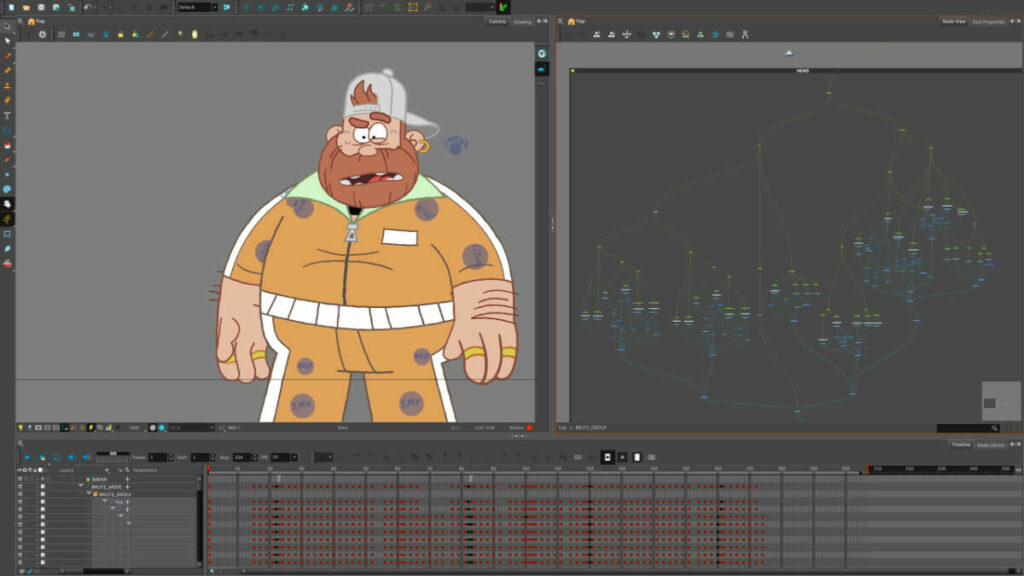Select the Text tool
The height and width of the screenshot is (576, 1024).
tap(7, 115)
